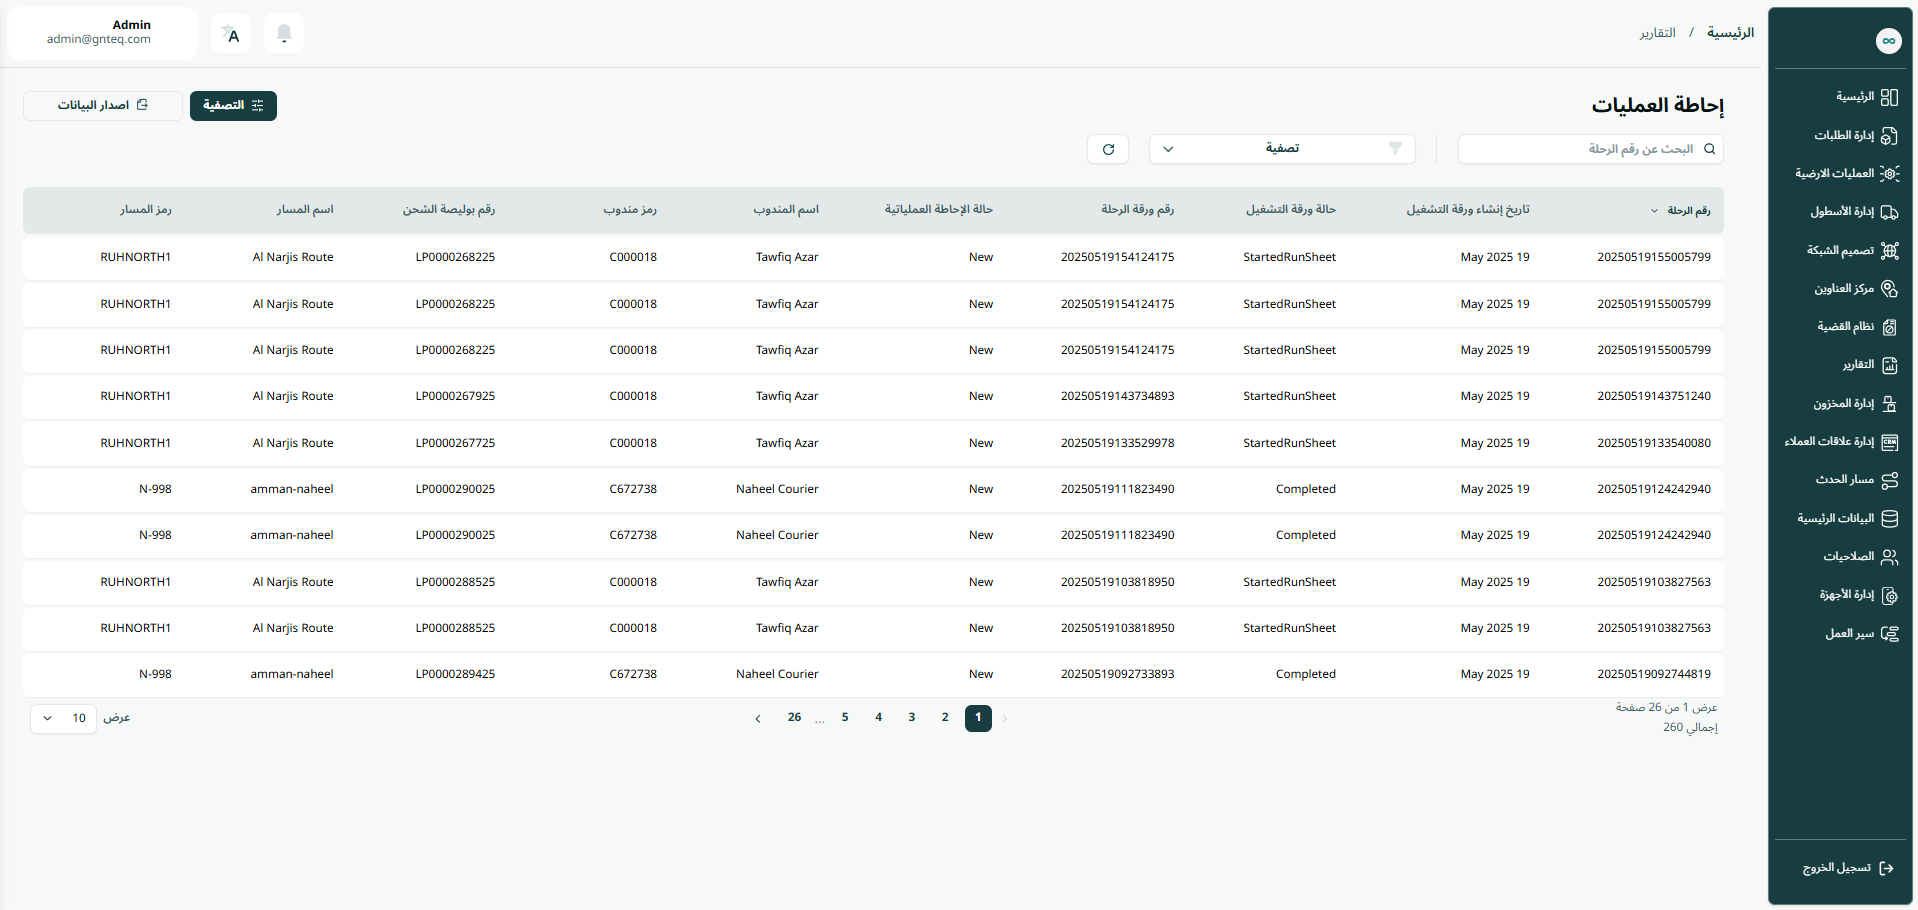Expand the تصفية filter dropdown
The height and width of the screenshot is (910, 1918).
click(1281, 149)
